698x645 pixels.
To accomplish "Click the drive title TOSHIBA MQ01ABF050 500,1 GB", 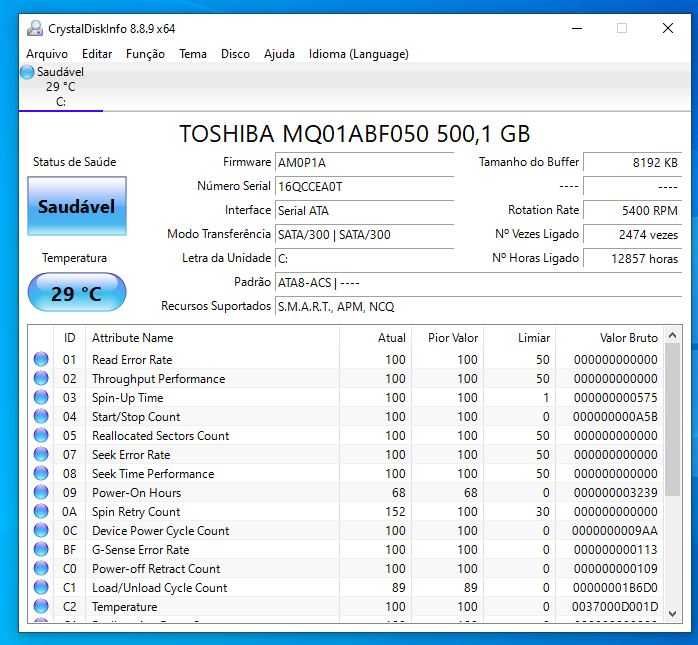I will tap(355, 134).
